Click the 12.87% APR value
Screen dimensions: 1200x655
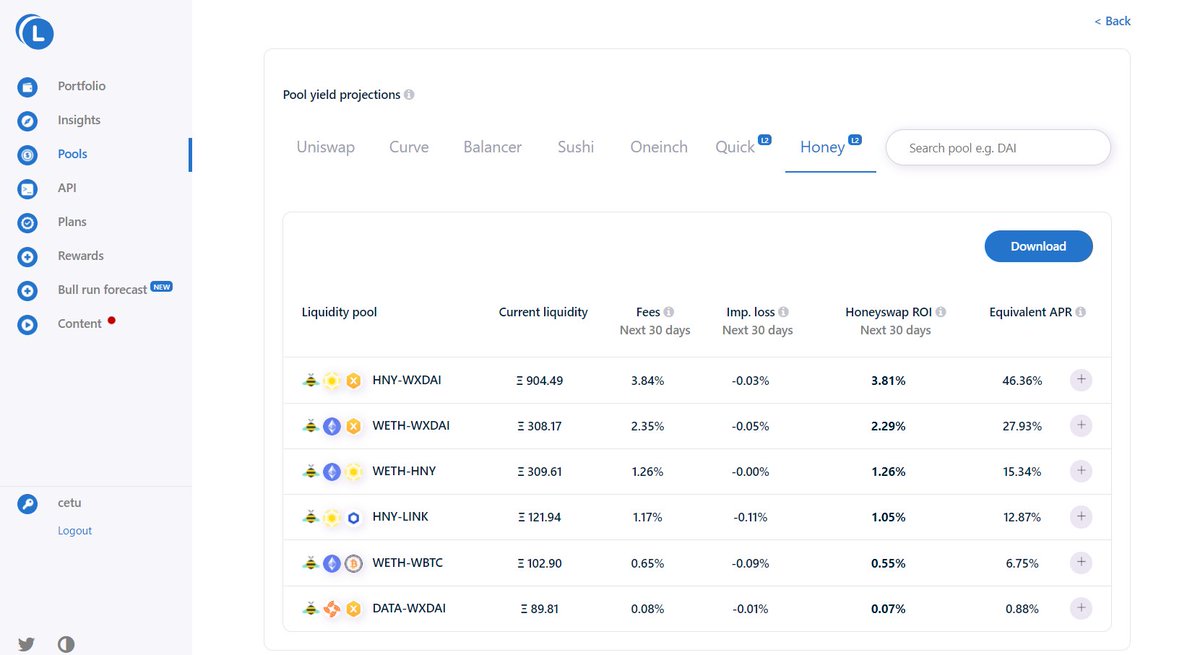pyautogui.click(x=1022, y=518)
